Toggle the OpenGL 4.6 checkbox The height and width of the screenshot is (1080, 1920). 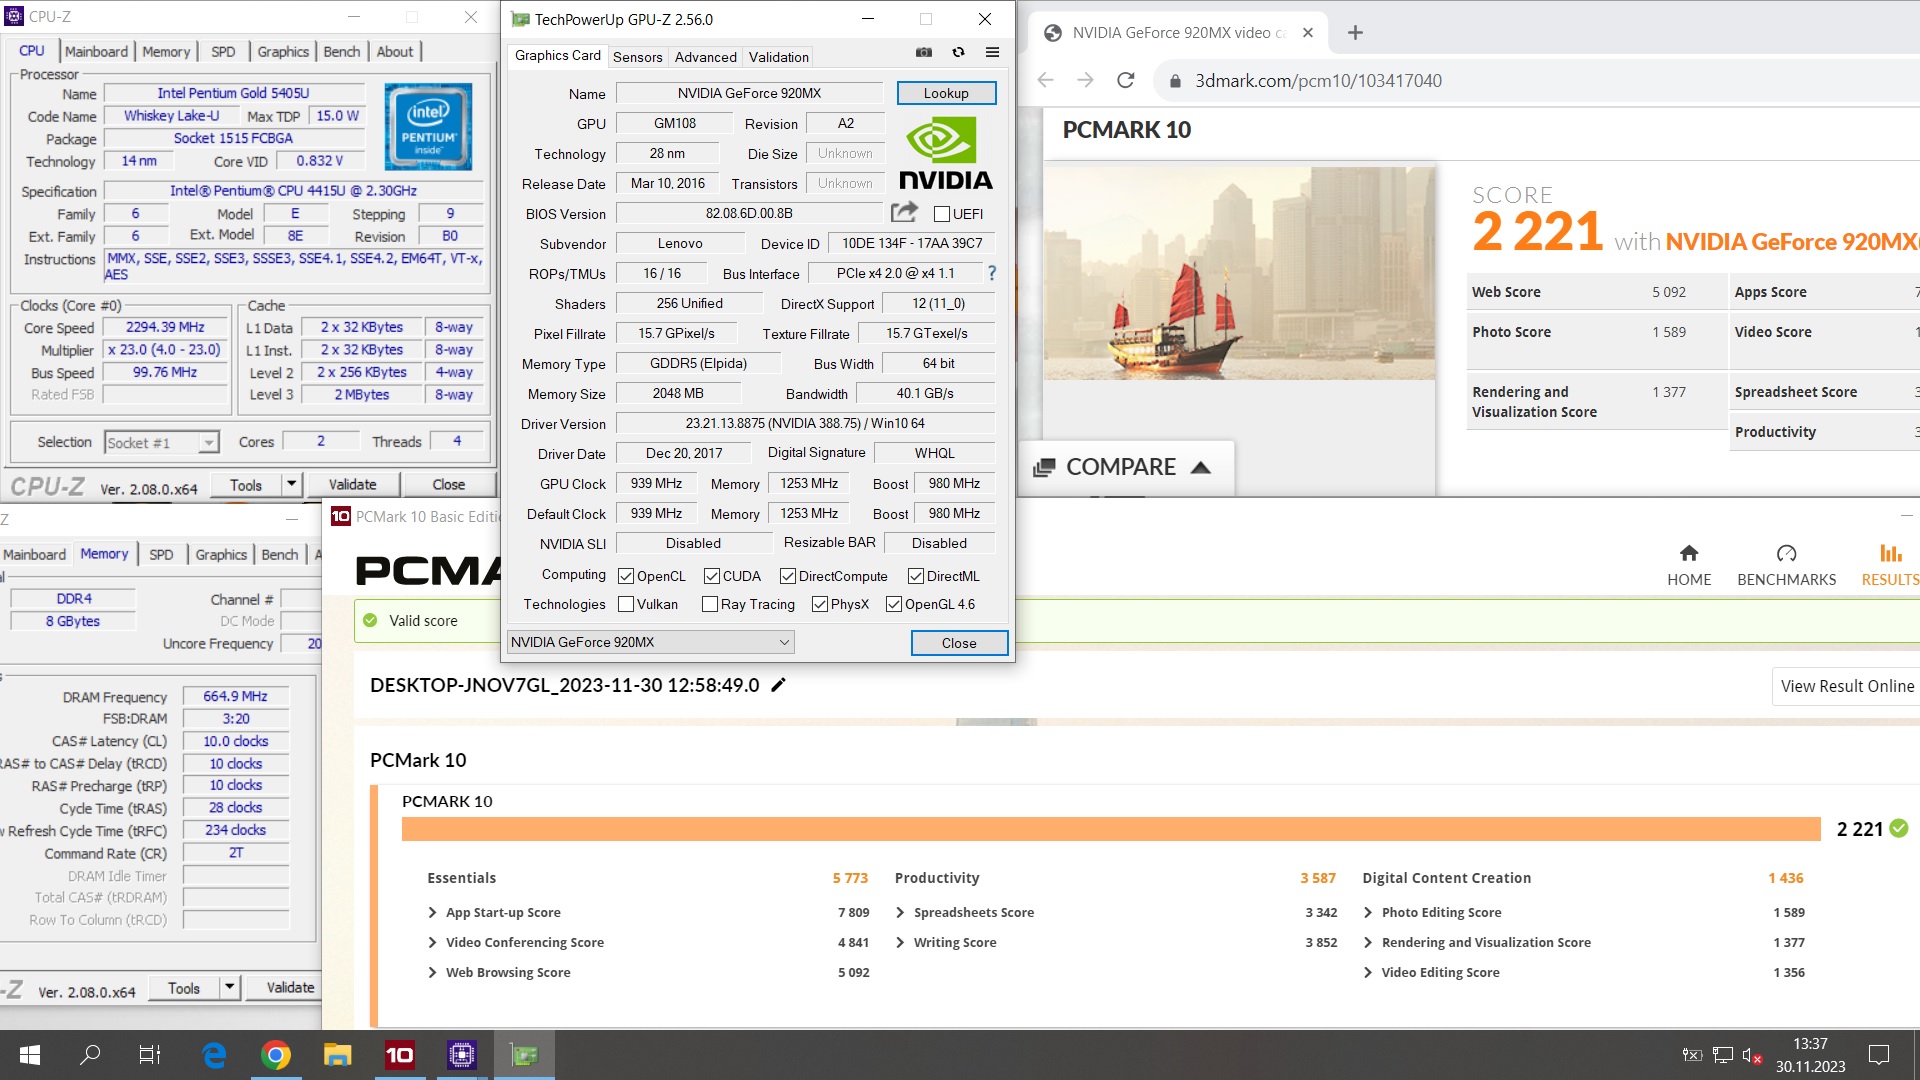894,604
